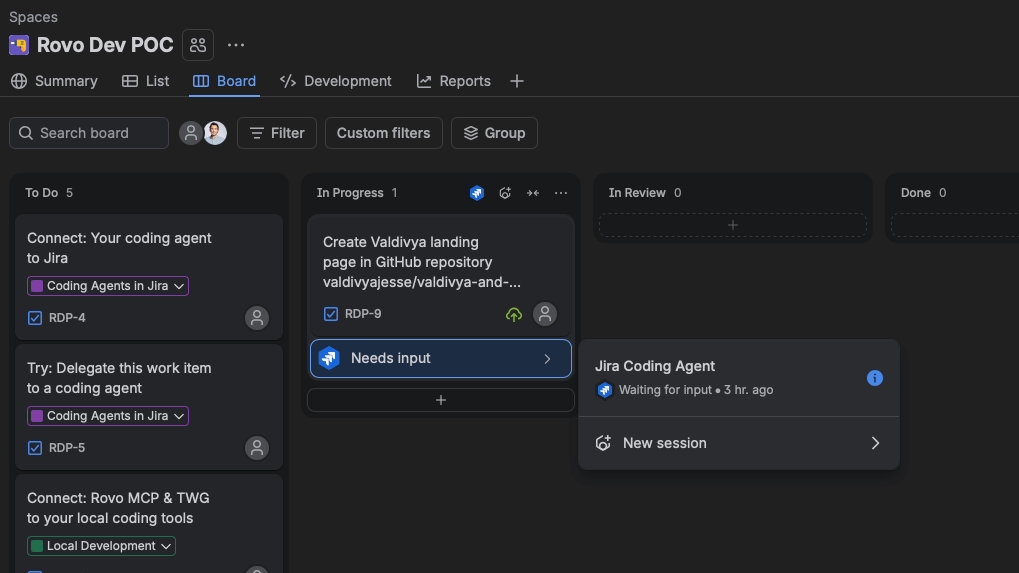The width and height of the screenshot is (1019, 573).
Task: Open the Connect: Rovo MCP & TWG card
Action: [x=149, y=524]
